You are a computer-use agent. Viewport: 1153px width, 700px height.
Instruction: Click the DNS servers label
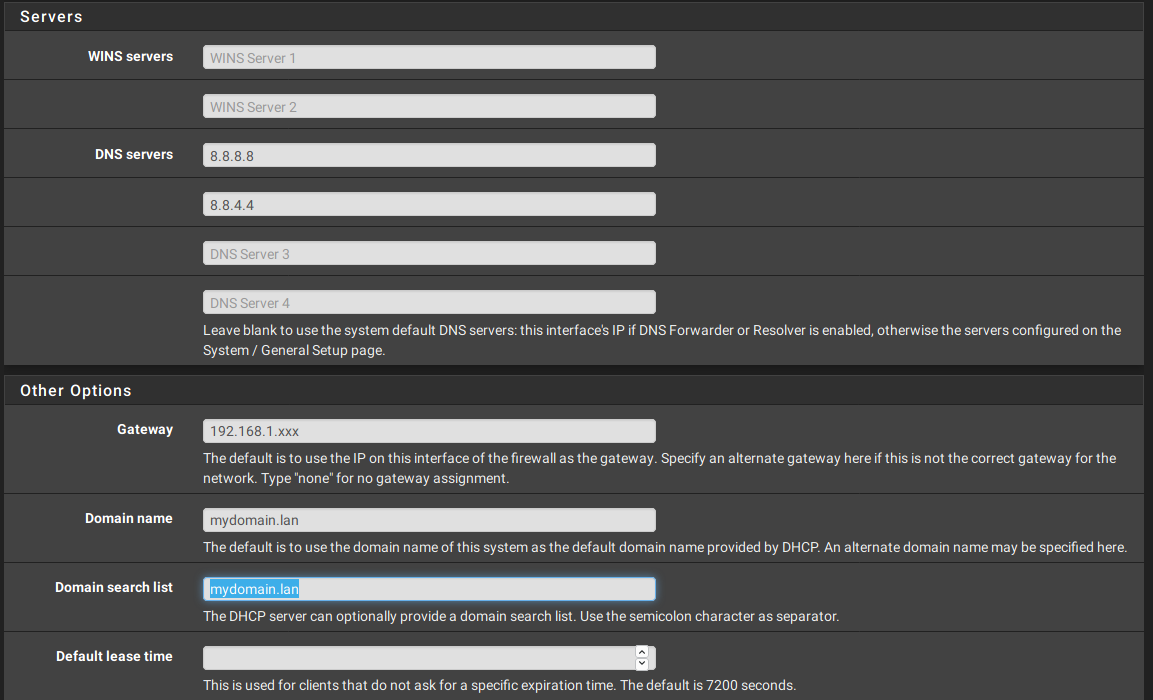(x=134, y=155)
